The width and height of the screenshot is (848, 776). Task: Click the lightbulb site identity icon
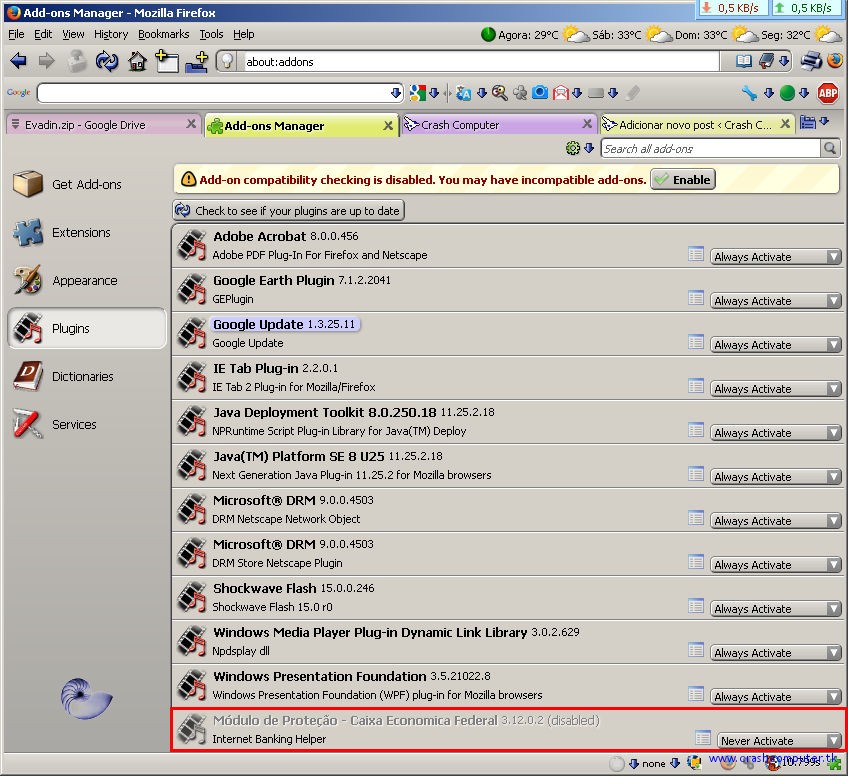pyautogui.click(x=228, y=61)
